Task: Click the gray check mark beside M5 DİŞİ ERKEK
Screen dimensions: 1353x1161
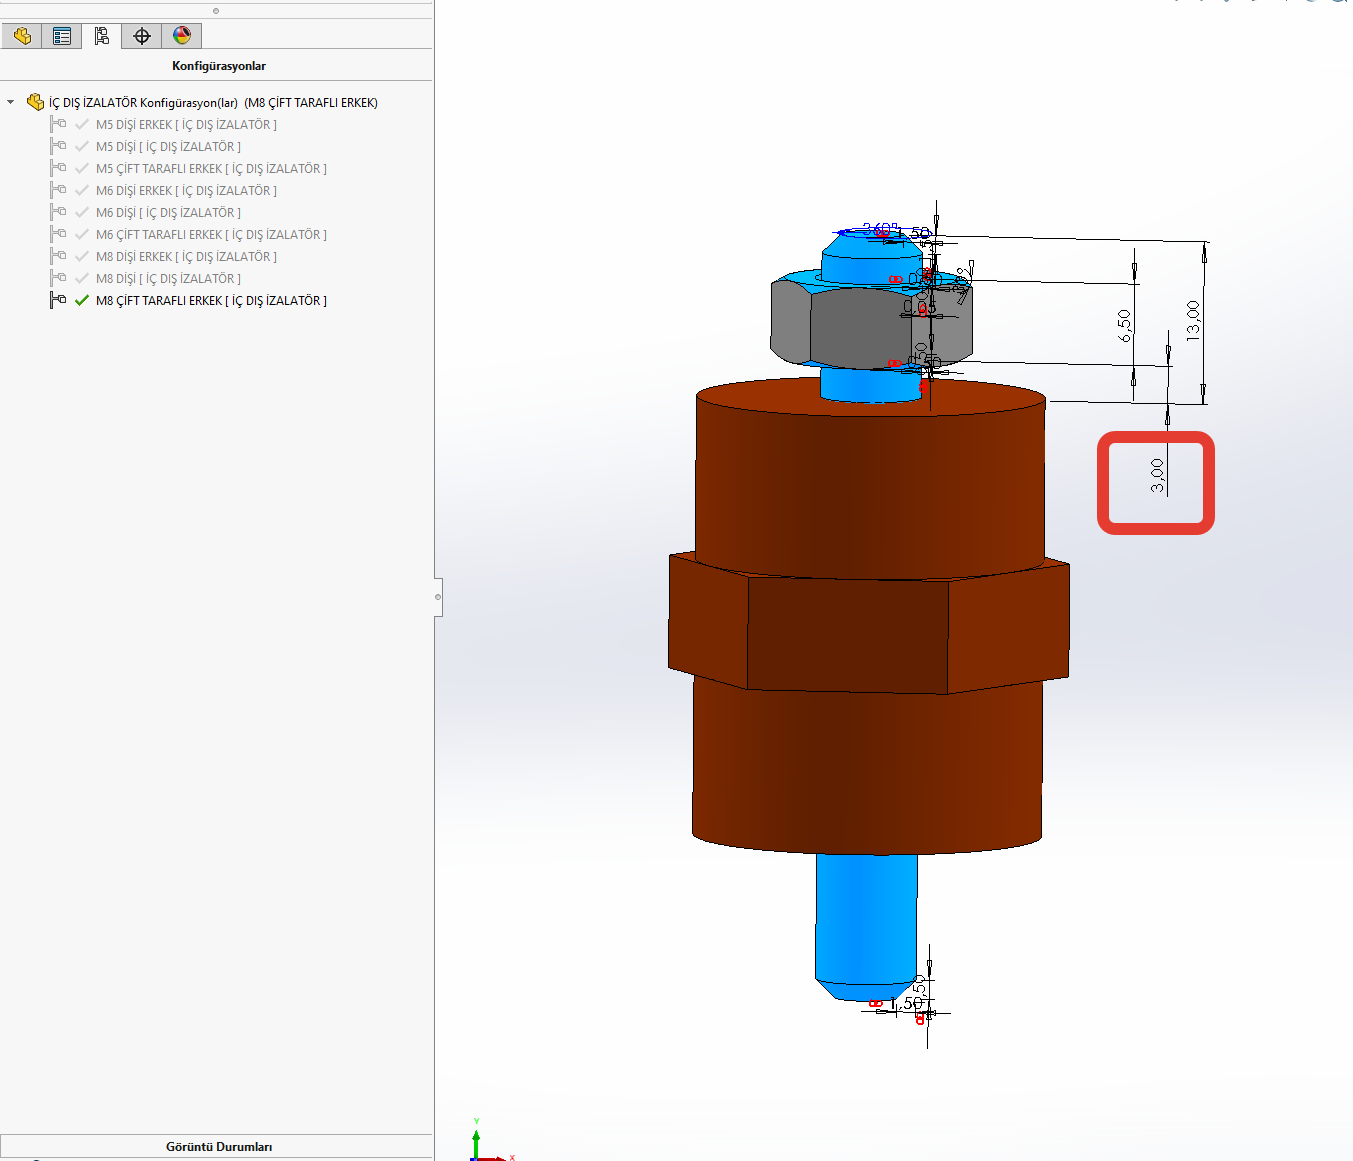Action: pos(82,124)
